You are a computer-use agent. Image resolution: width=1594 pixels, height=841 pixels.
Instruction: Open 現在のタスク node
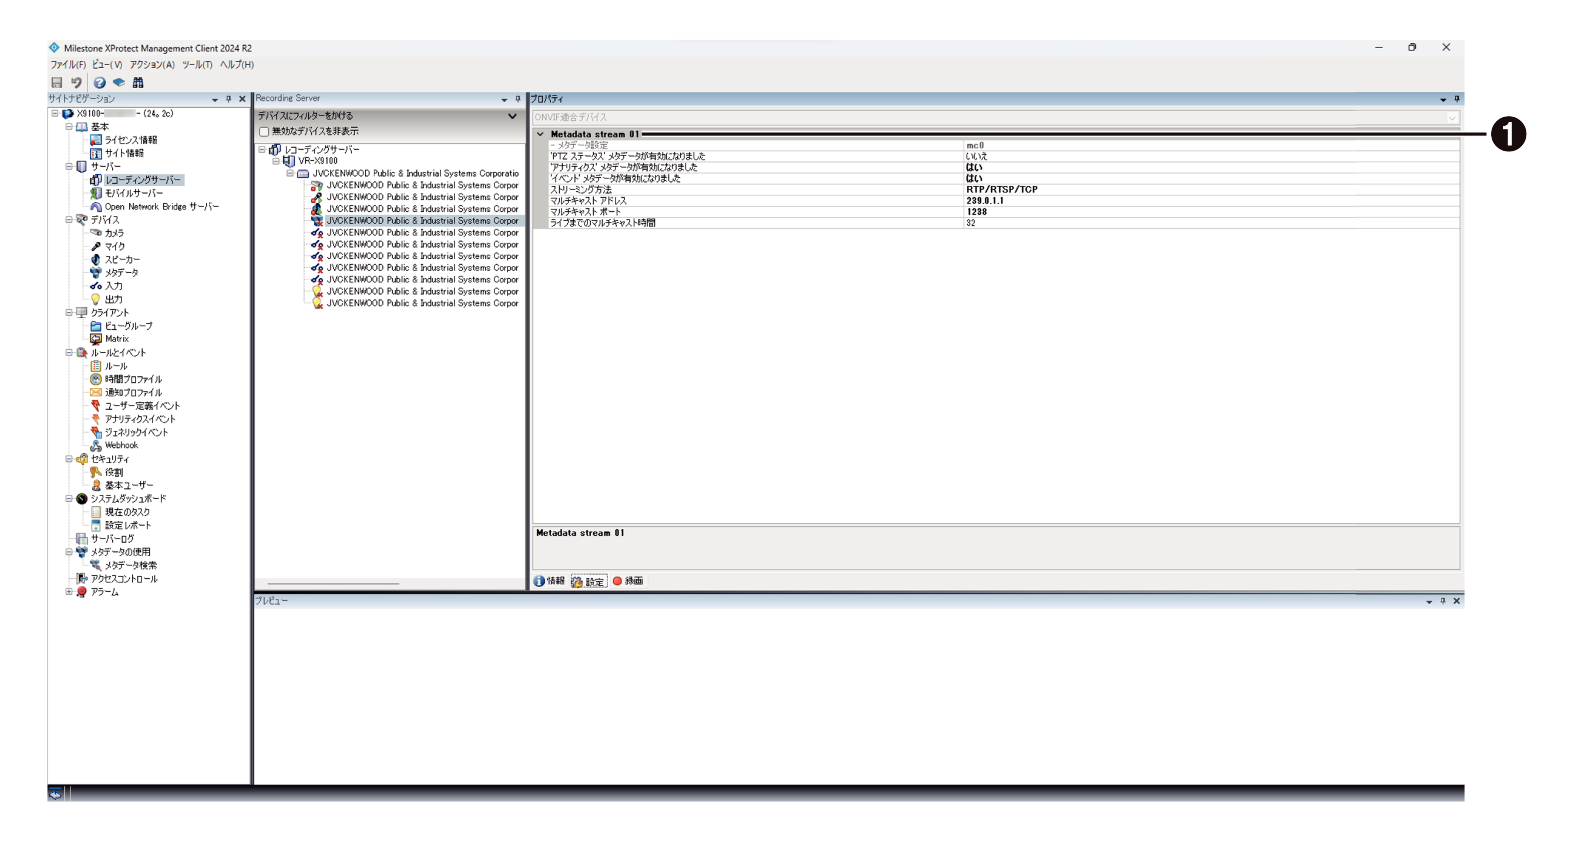[127, 512]
